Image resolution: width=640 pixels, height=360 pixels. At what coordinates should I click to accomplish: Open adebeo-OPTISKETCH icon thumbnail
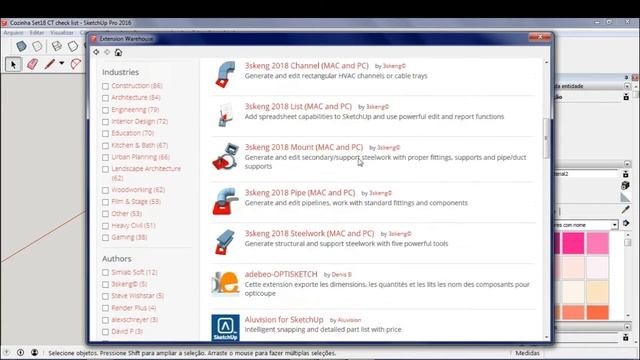click(x=225, y=283)
